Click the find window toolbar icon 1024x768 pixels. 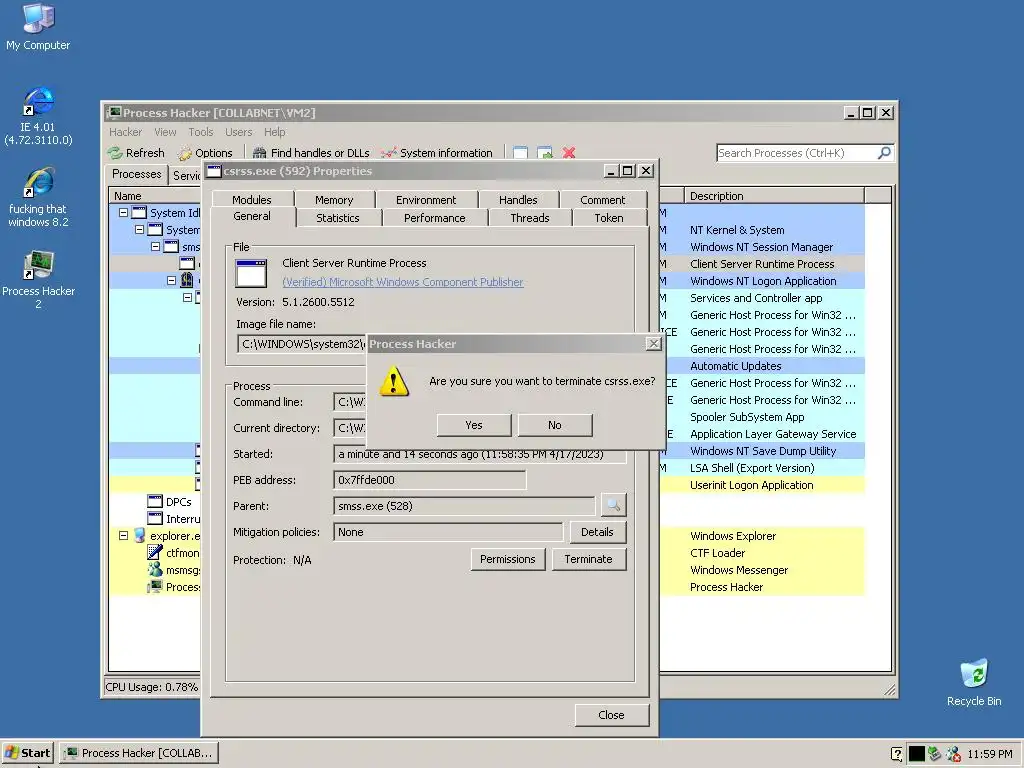520,153
